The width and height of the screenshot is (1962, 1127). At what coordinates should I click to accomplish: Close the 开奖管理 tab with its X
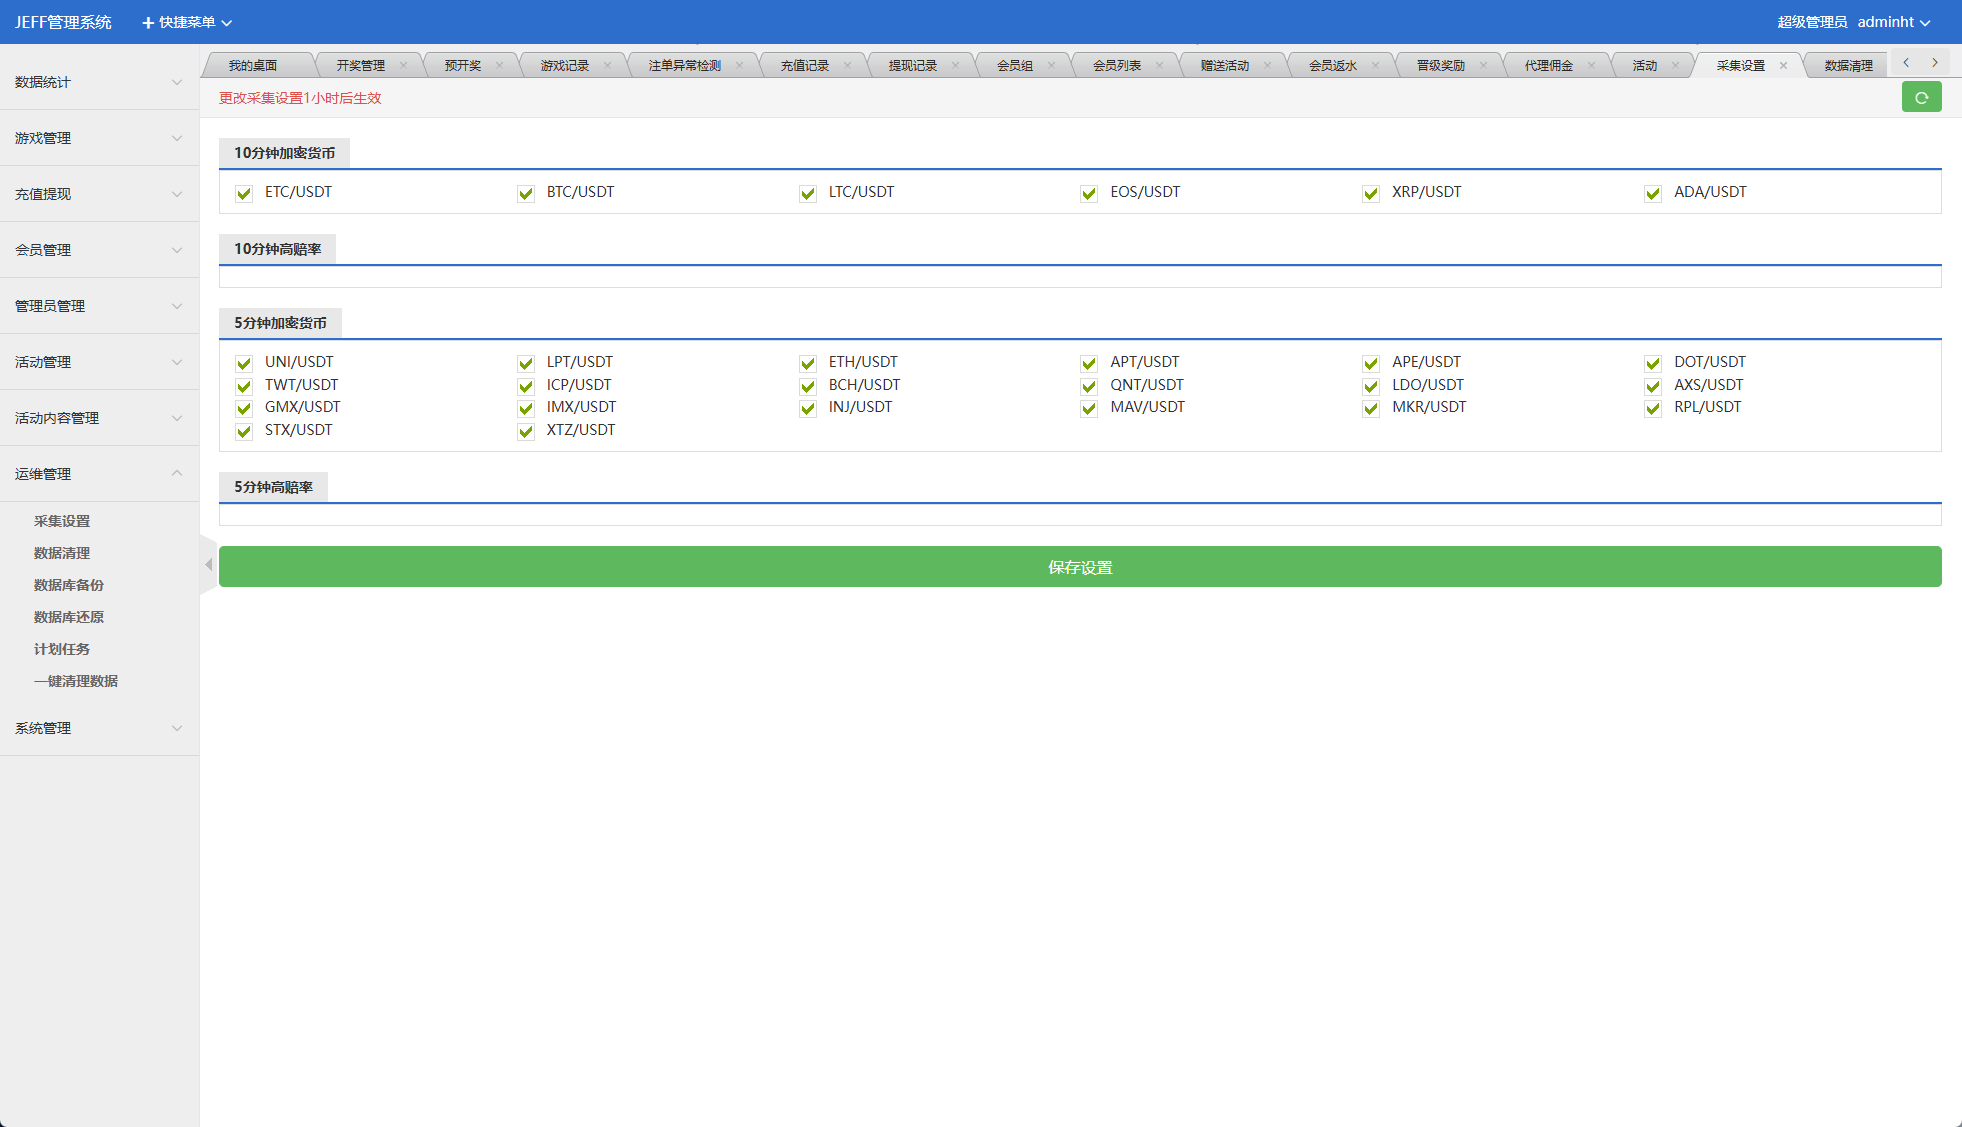point(403,66)
